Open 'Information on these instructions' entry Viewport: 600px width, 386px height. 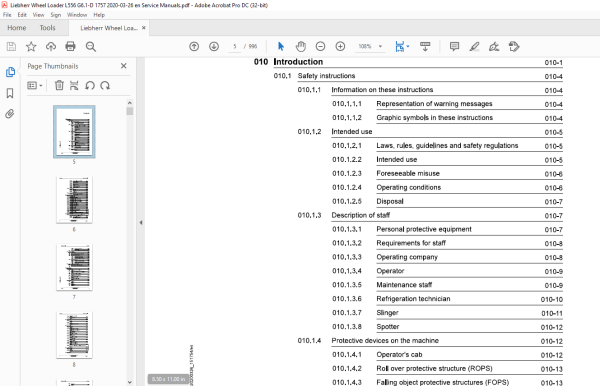click(x=382, y=90)
